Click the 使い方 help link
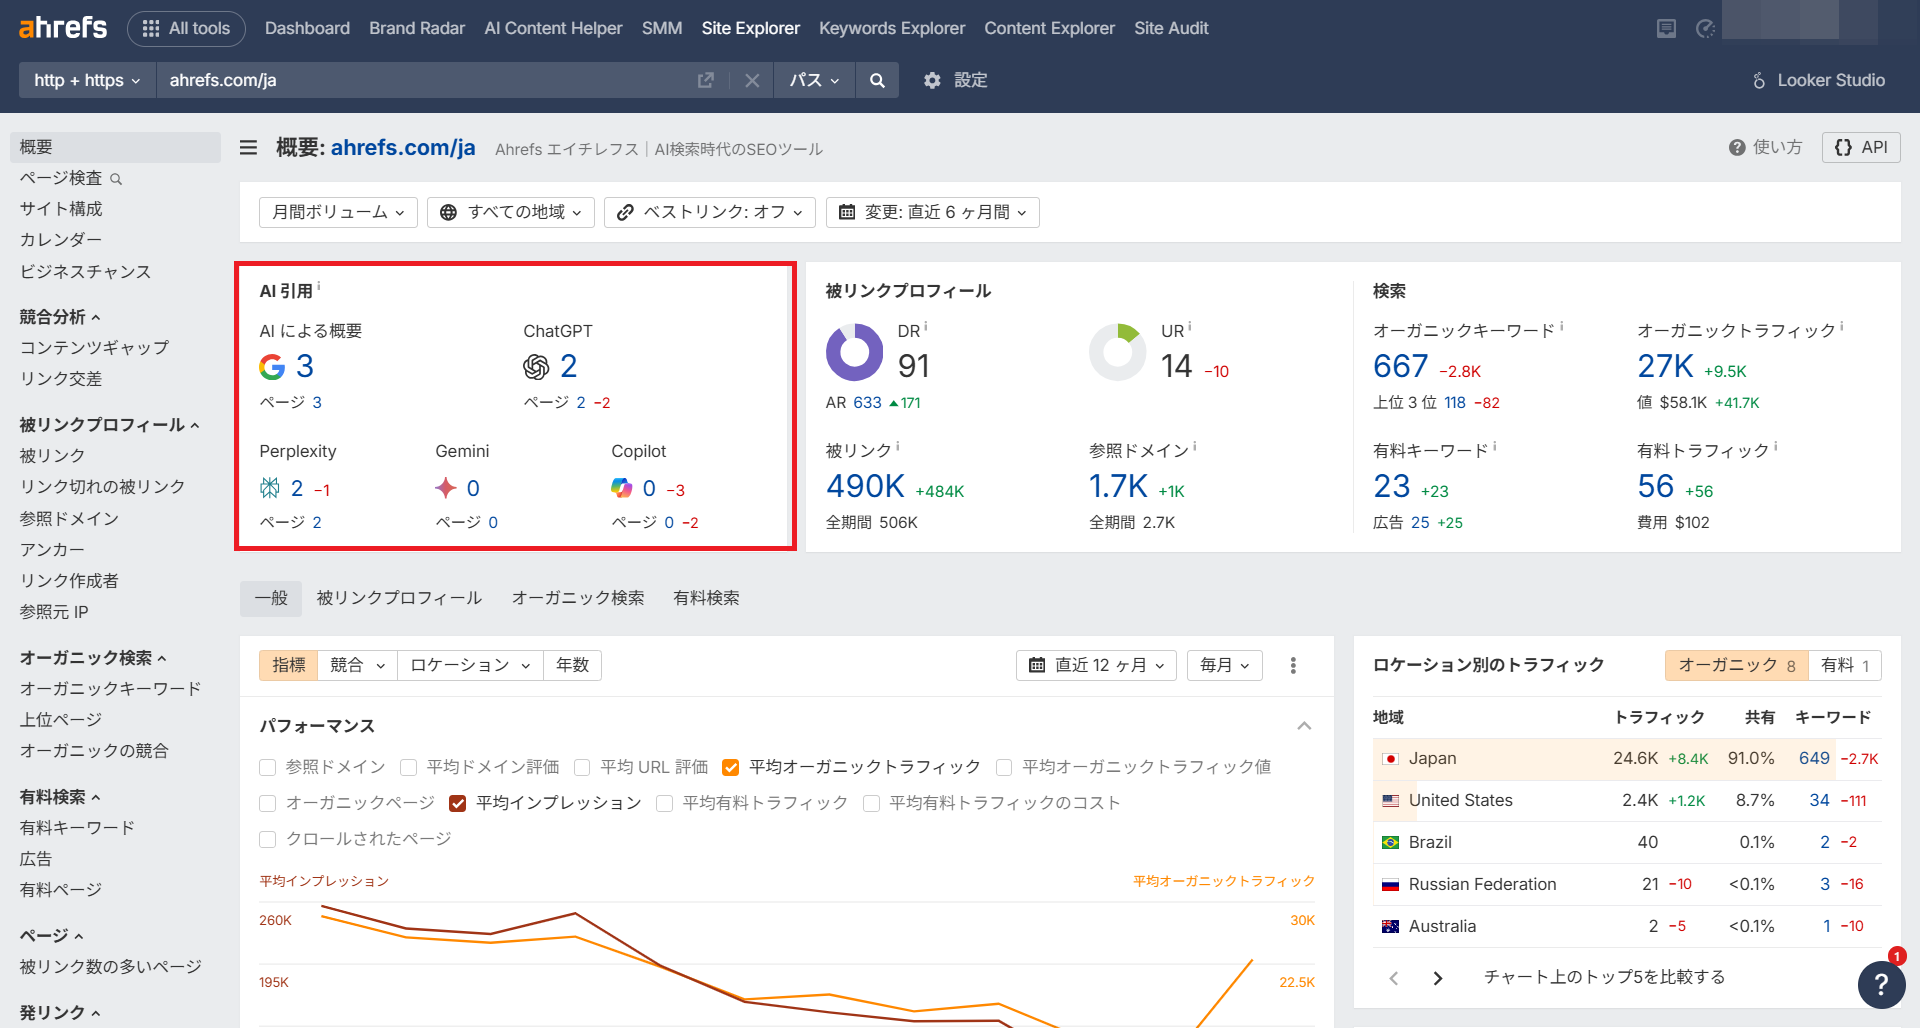This screenshot has height=1028, width=1920. pyautogui.click(x=1766, y=147)
